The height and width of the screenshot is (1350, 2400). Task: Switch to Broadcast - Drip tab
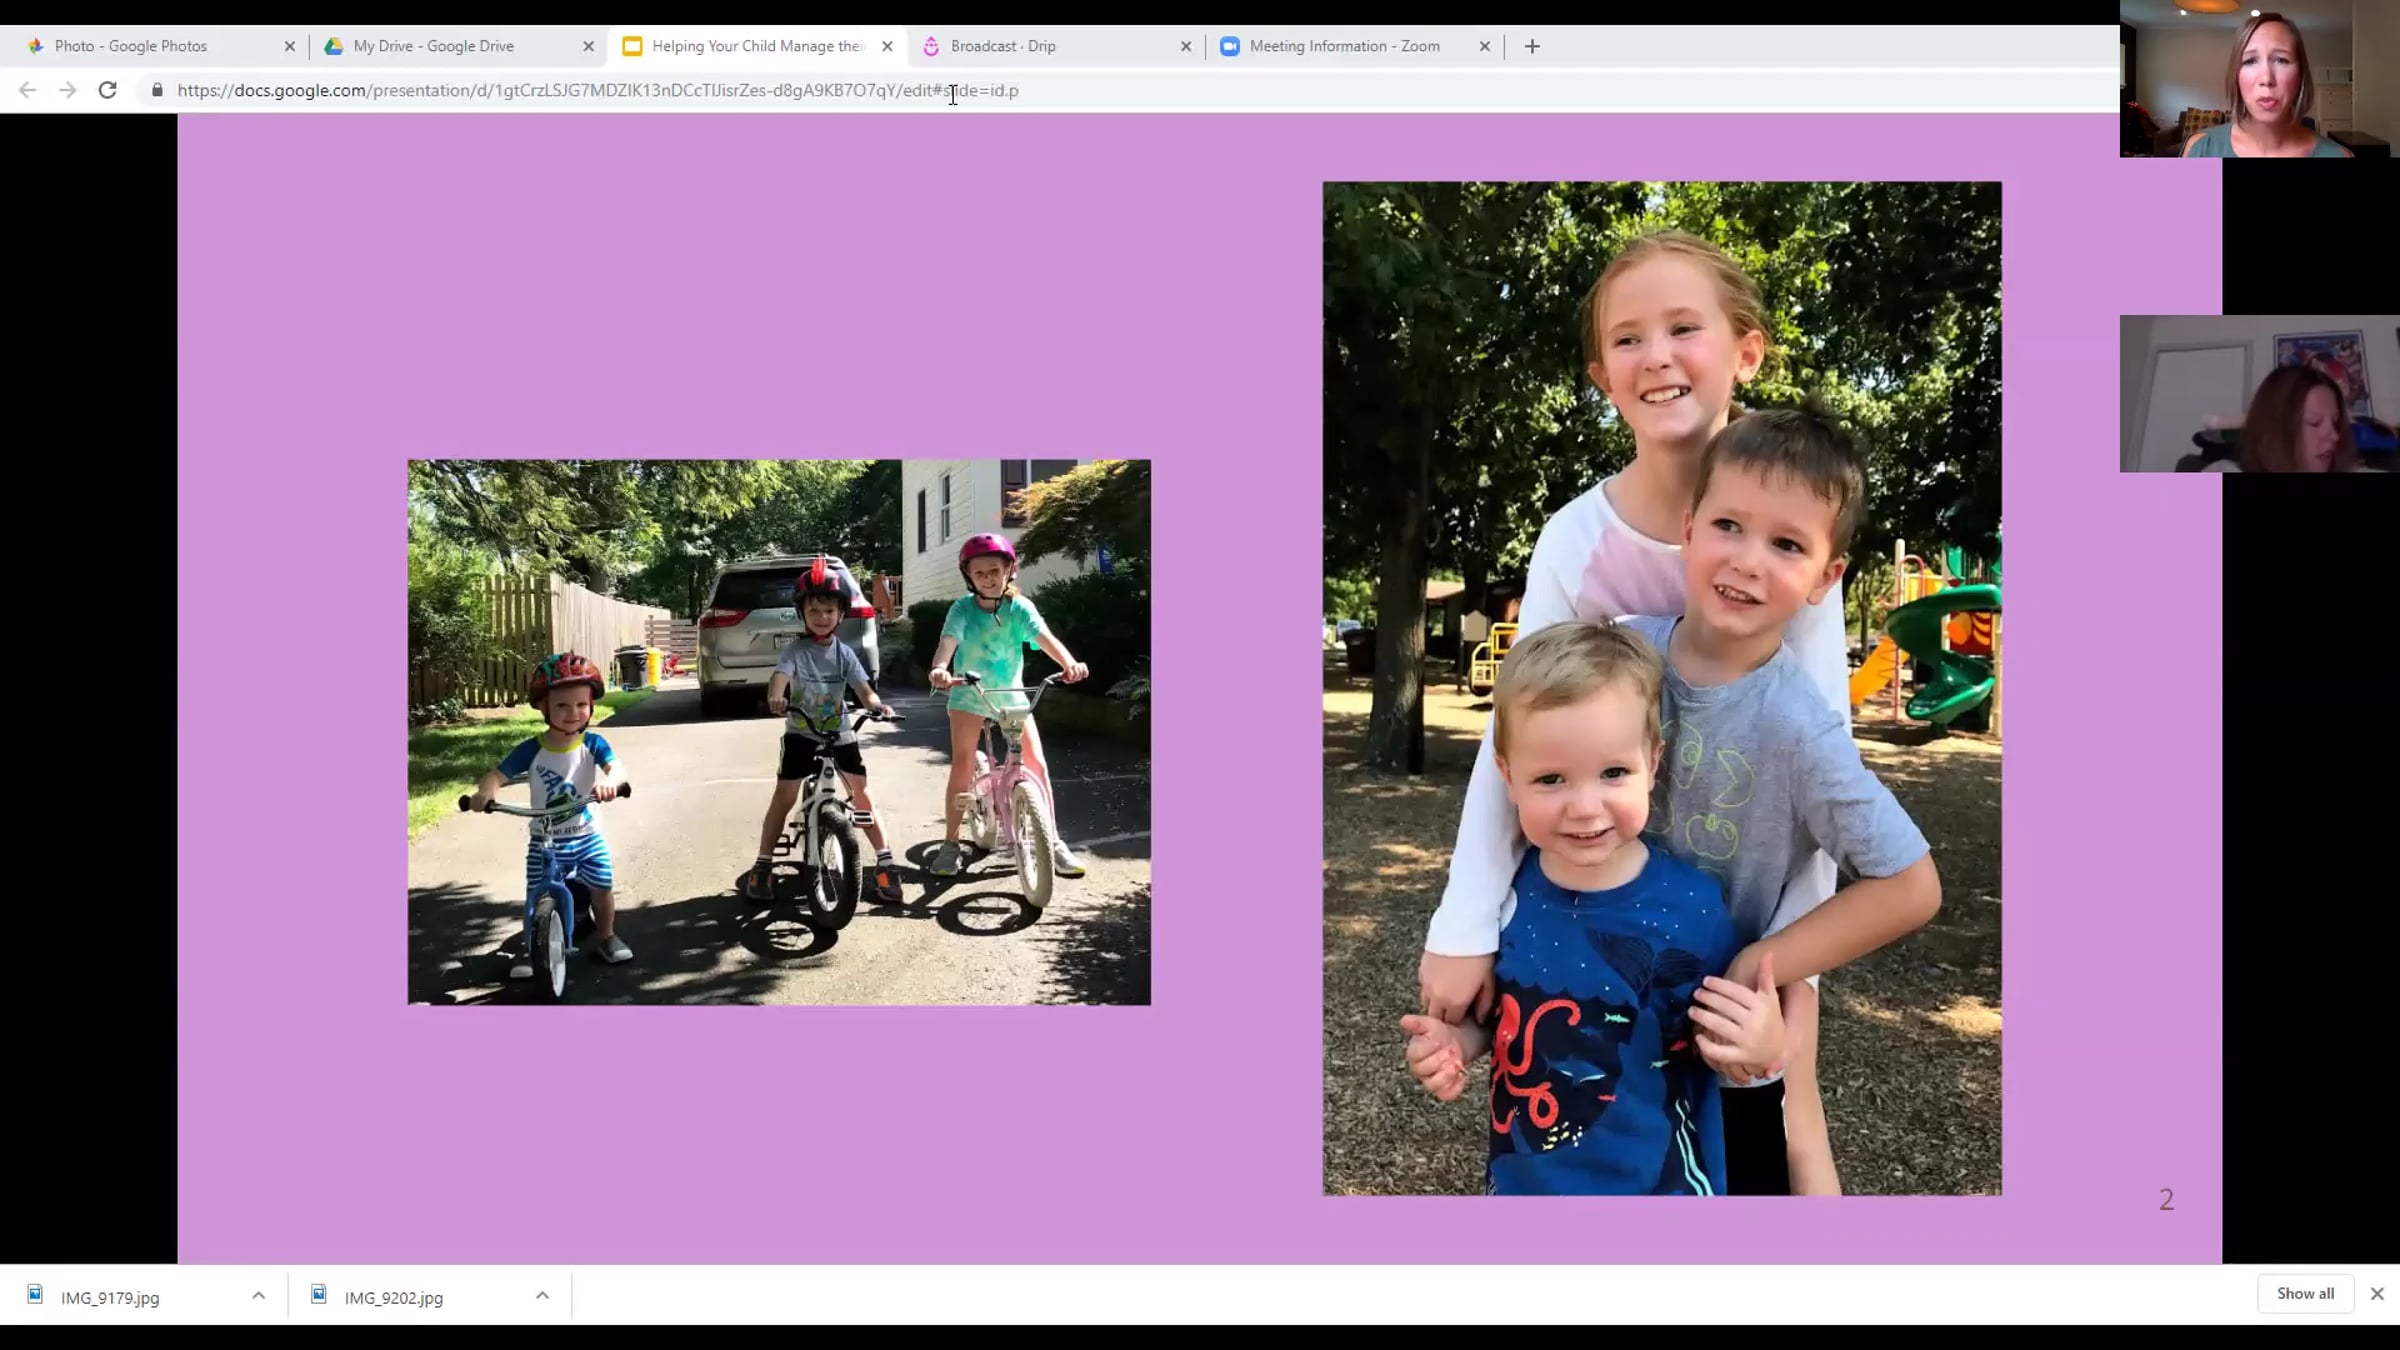[1003, 46]
